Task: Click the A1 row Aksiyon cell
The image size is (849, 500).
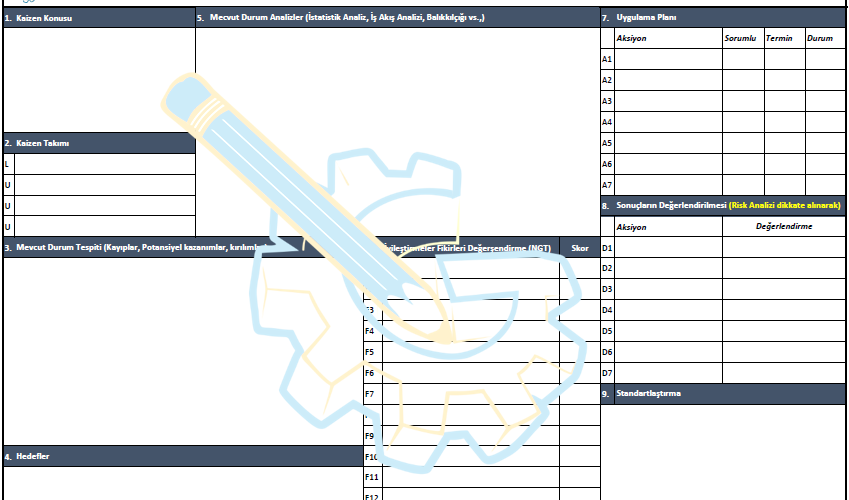Action: tap(667, 59)
